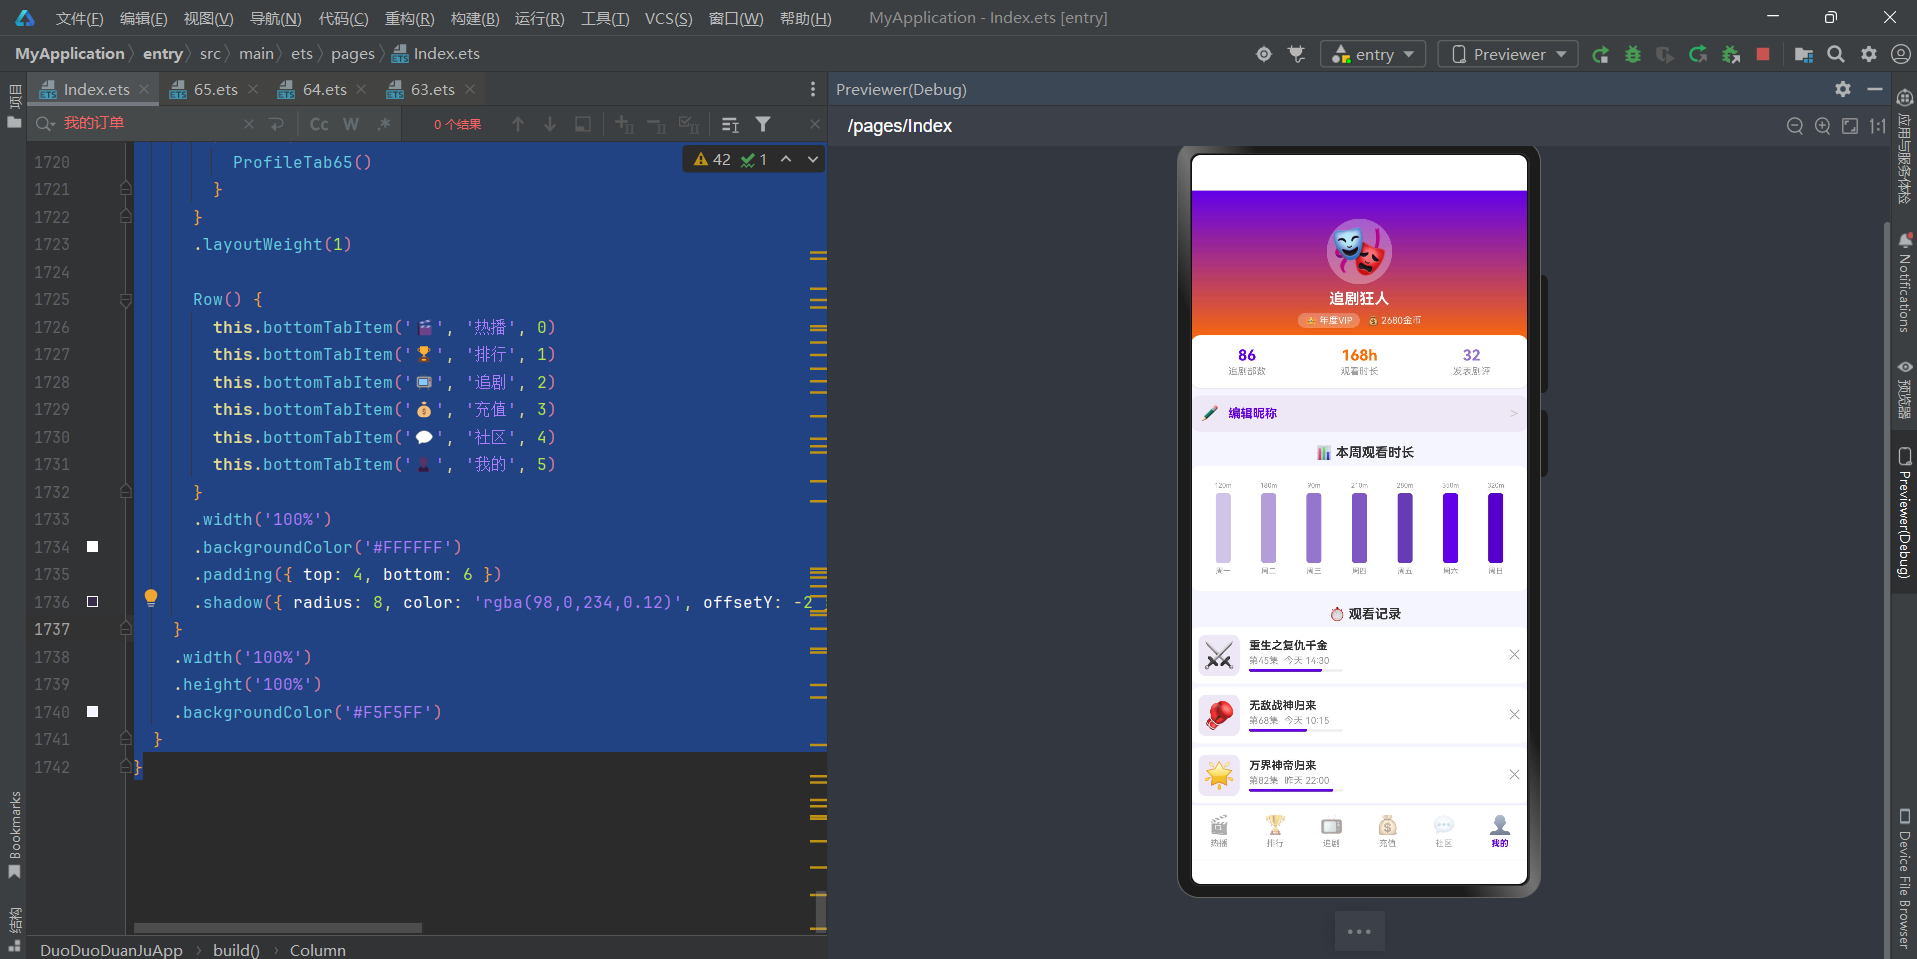This screenshot has height=959, width=1917.
Task: Stop the running process with red square
Action: pos(1763,54)
